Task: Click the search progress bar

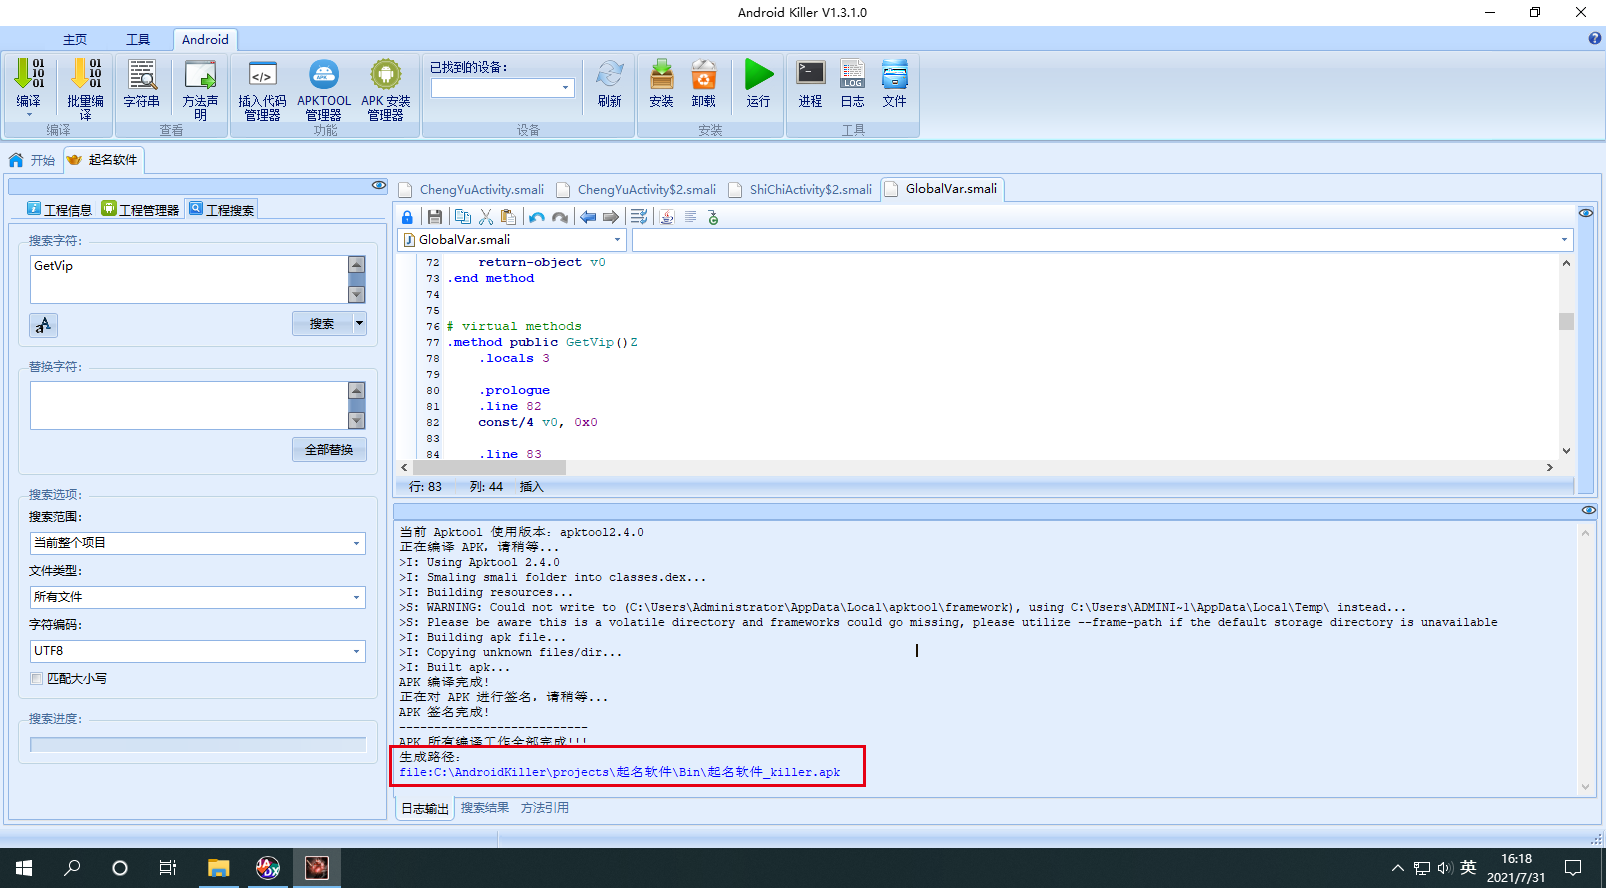Action: coord(198,744)
